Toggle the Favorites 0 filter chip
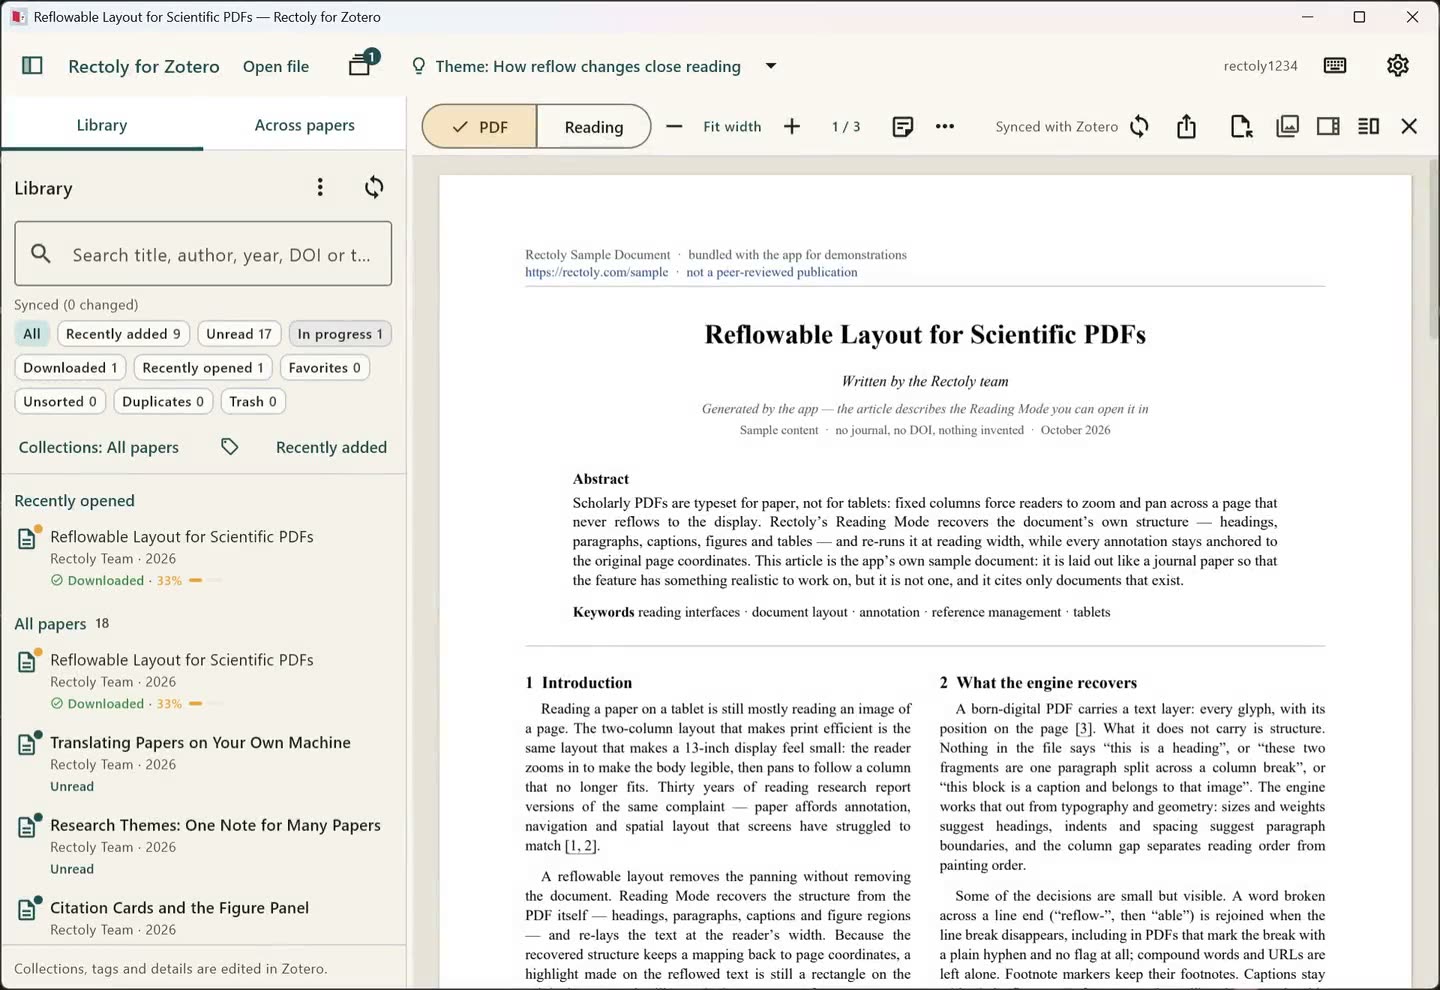The height and width of the screenshot is (990, 1440). click(x=325, y=368)
